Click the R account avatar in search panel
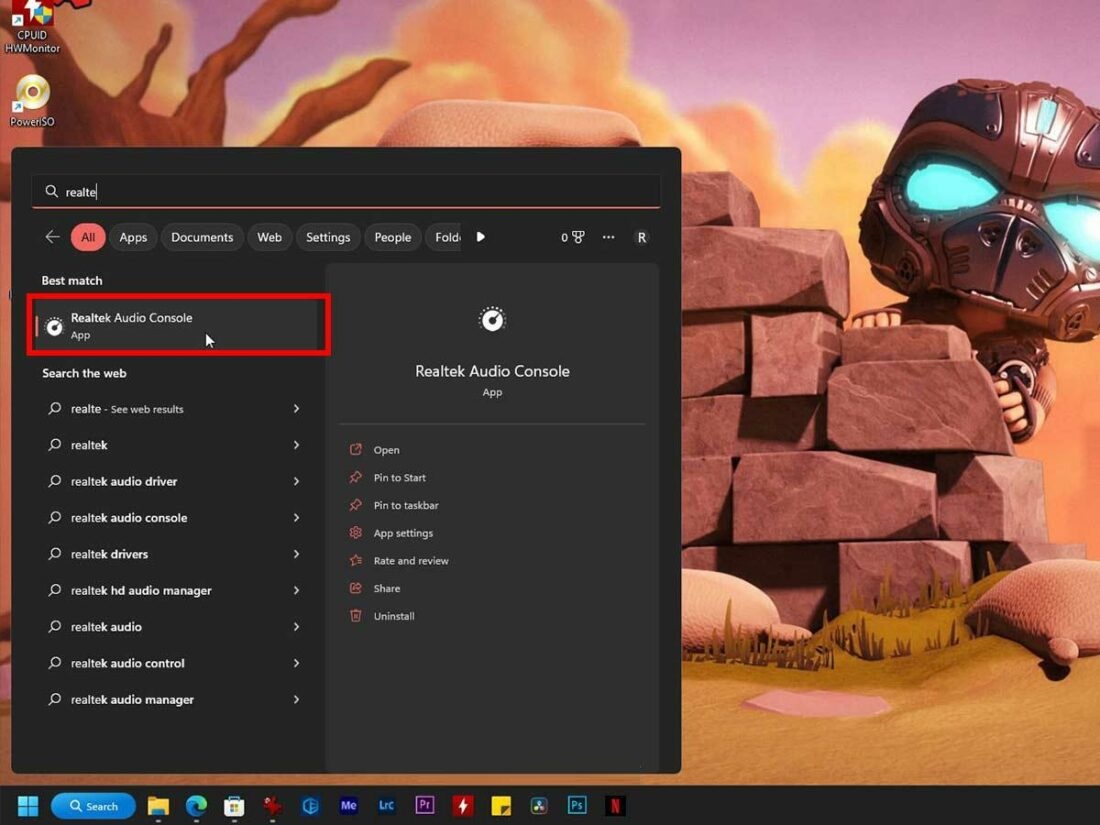The image size is (1100, 825). (641, 237)
